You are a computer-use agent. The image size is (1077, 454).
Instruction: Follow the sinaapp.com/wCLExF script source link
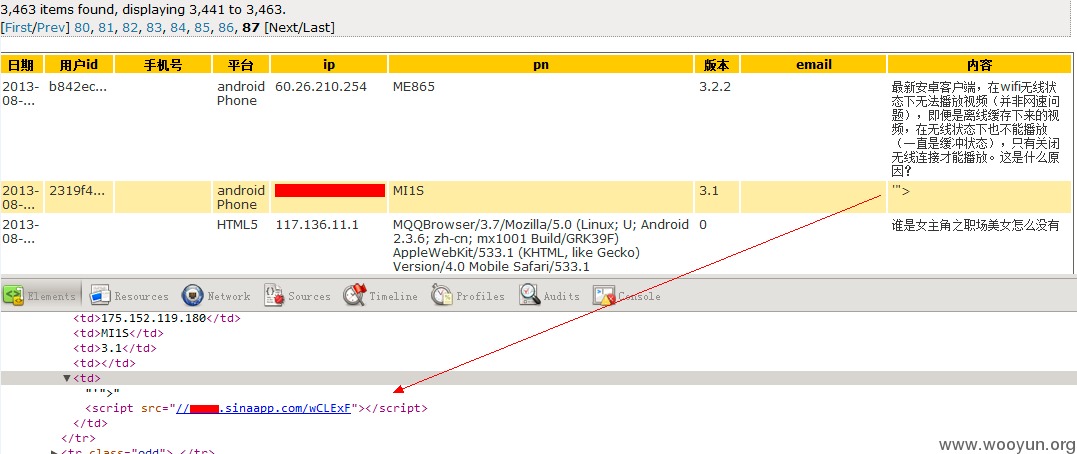(266, 408)
